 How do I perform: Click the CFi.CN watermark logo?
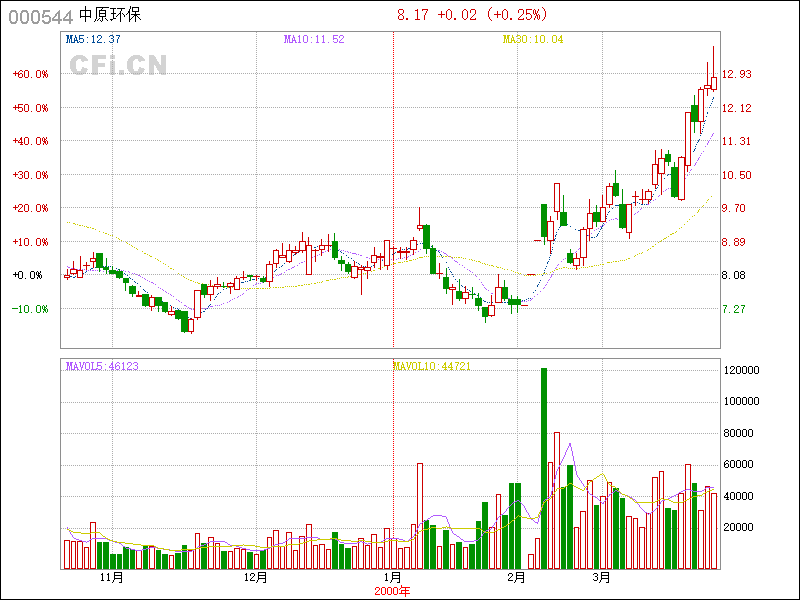(118, 65)
